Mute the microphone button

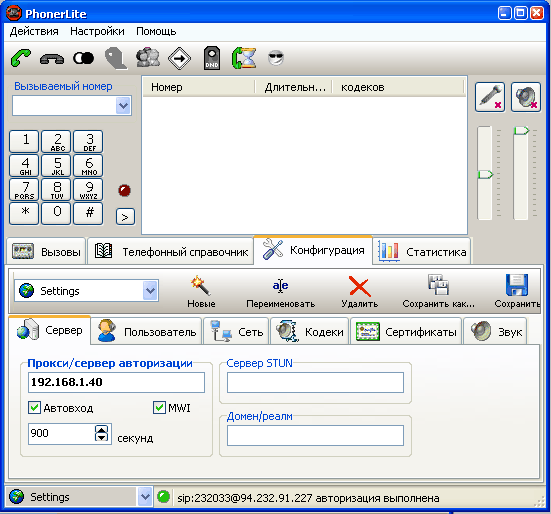tap(490, 97)
